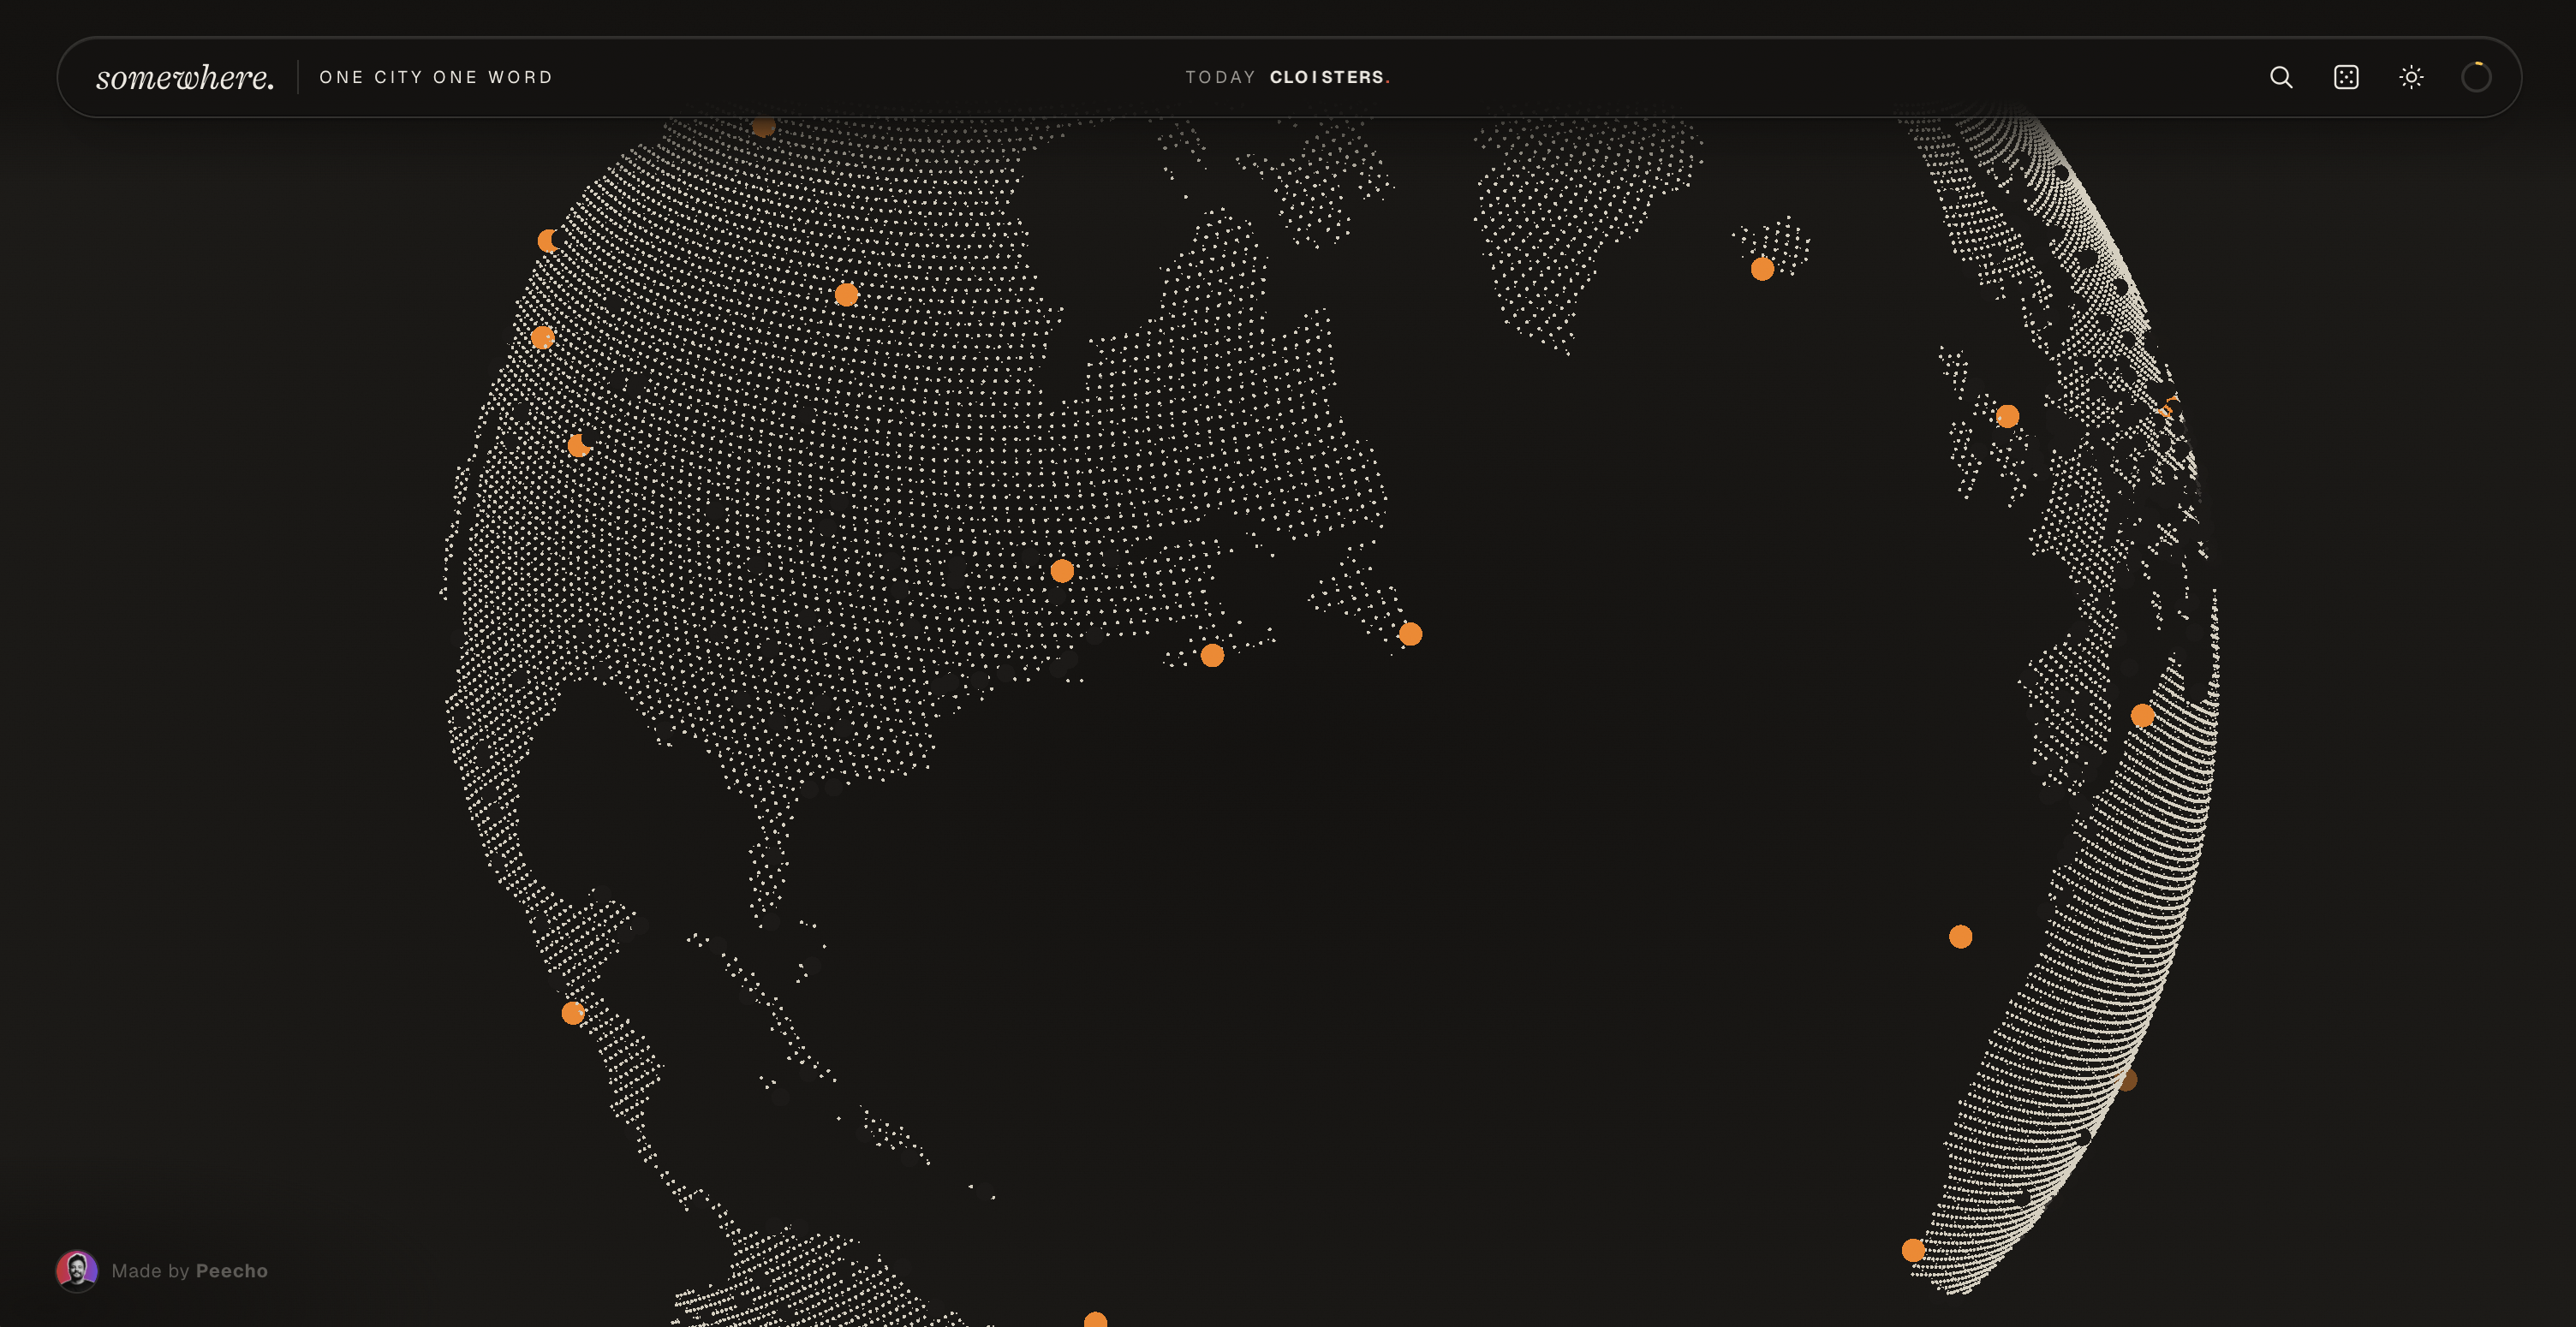Viewport: 2576px width, 1327px height.
Task: Open the search magnifier icon
Action: 2280,77
